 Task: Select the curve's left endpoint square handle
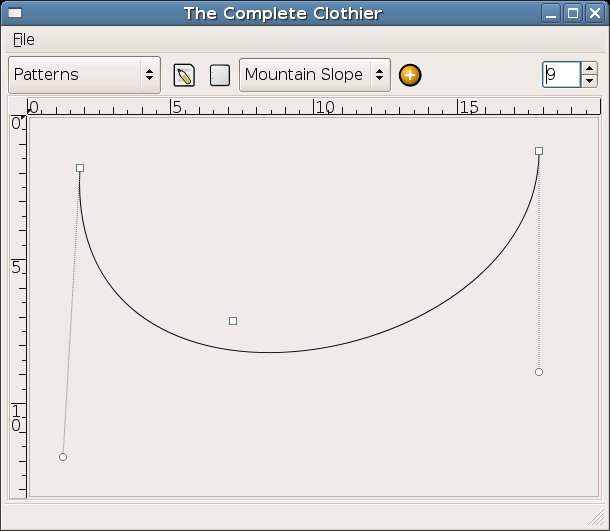(80, 168)
